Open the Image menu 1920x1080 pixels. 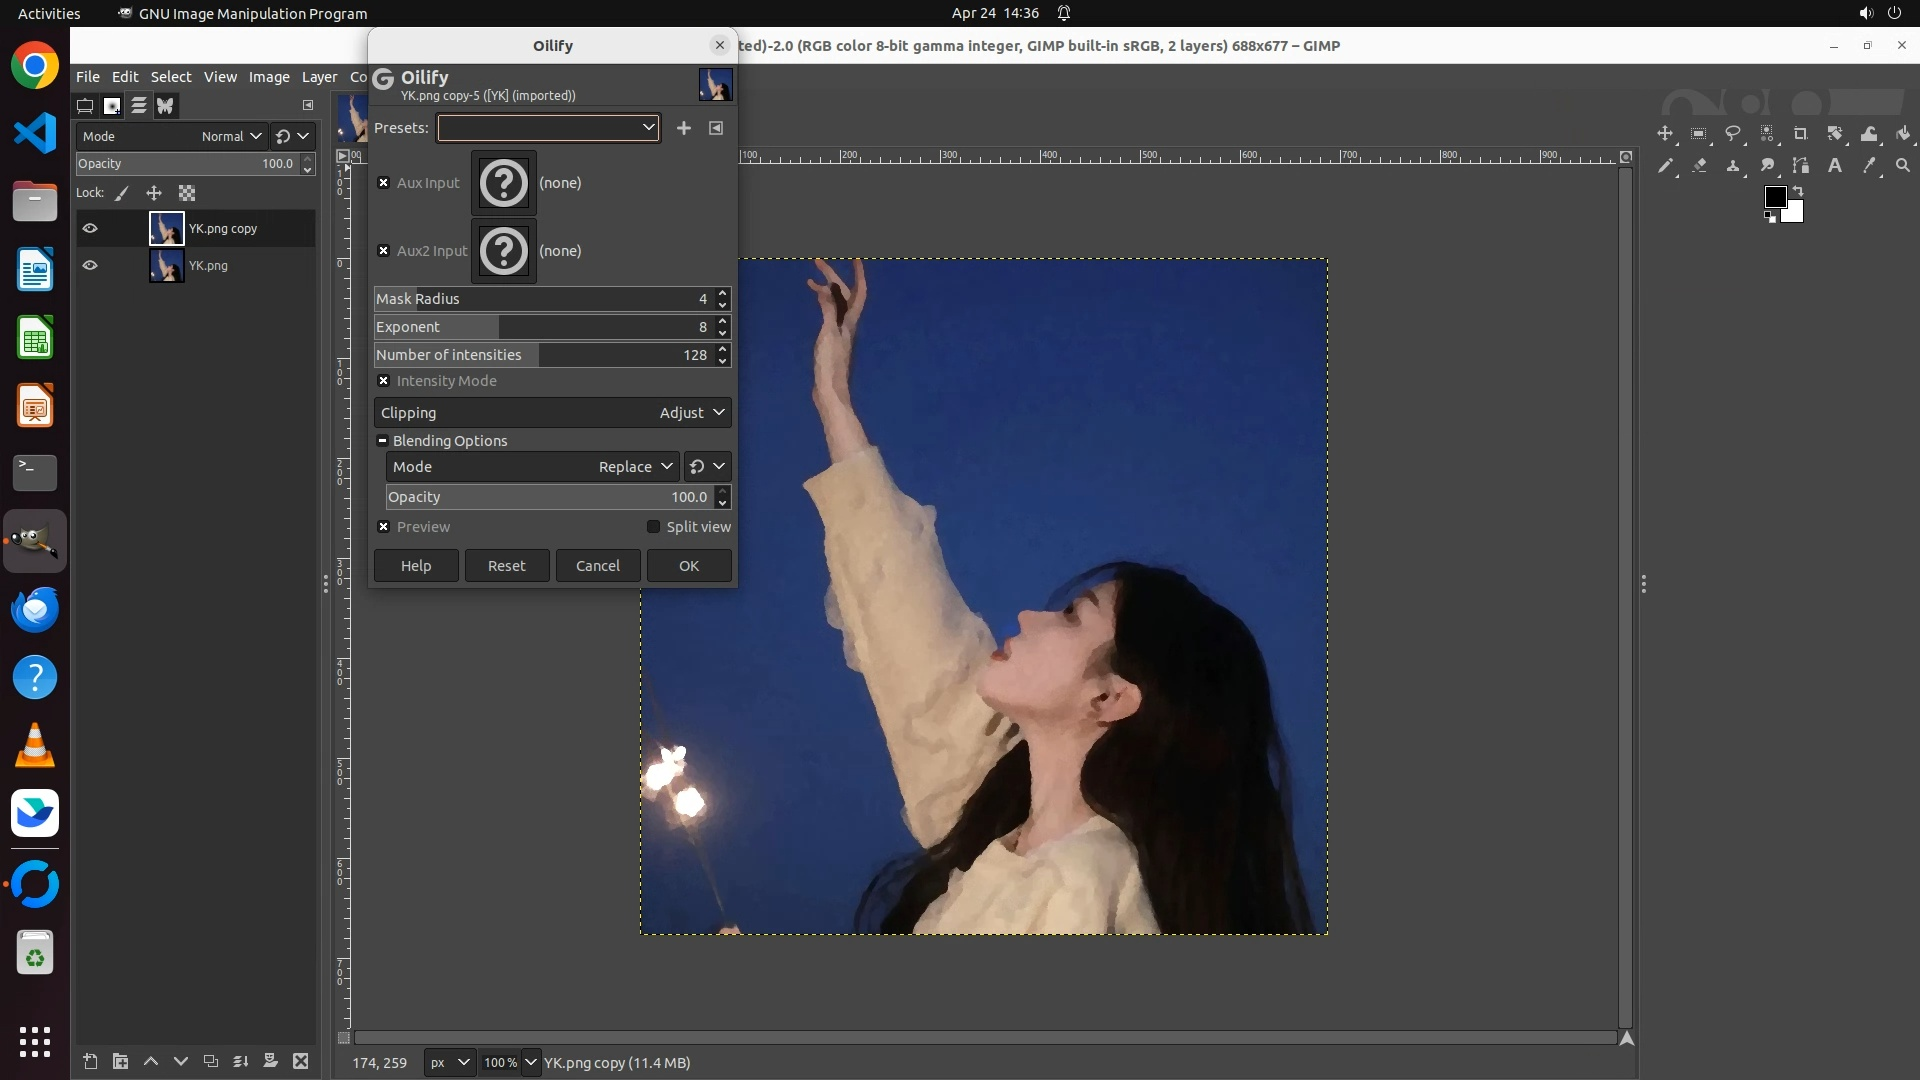pos(268,77)
